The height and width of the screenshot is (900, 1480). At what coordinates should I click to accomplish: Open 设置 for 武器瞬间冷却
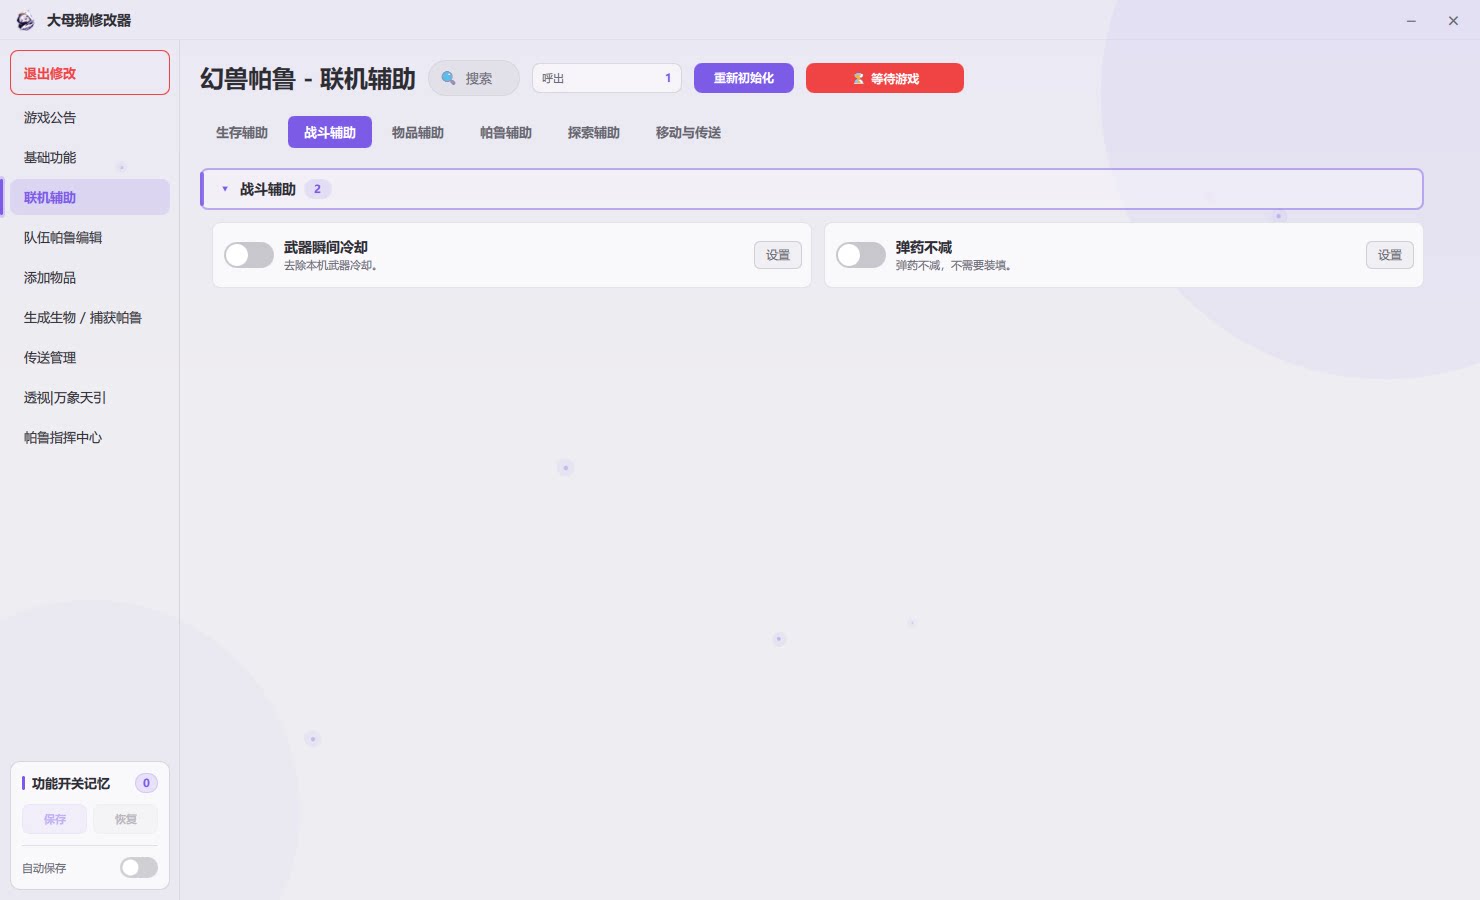click(x=778, y=255)
